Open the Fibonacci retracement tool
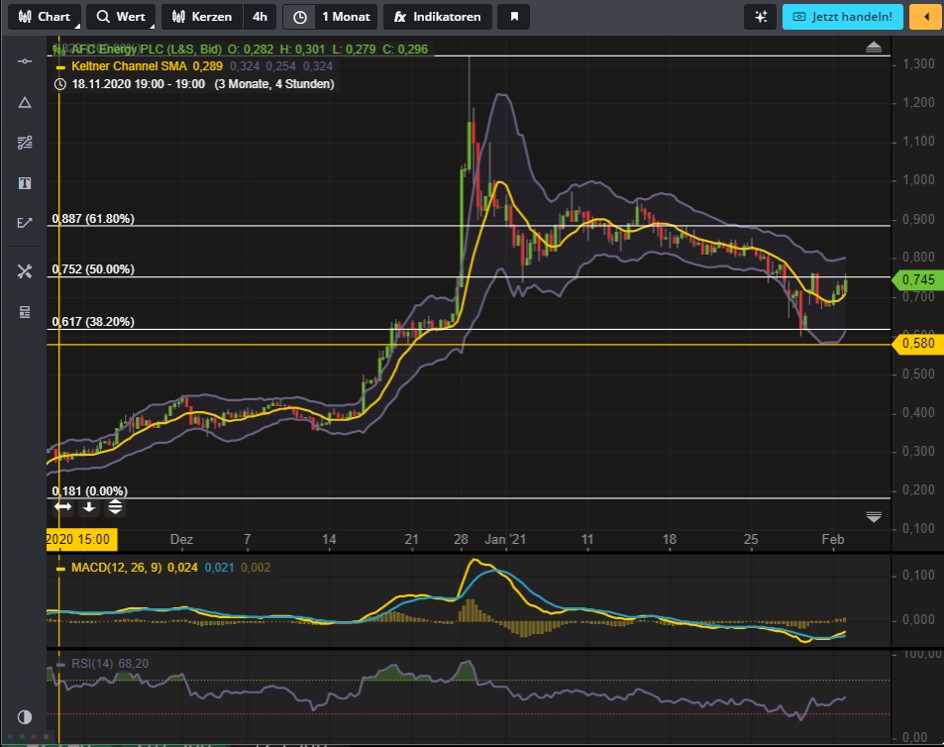Screen dimensions: 944x747 (25, 142)
